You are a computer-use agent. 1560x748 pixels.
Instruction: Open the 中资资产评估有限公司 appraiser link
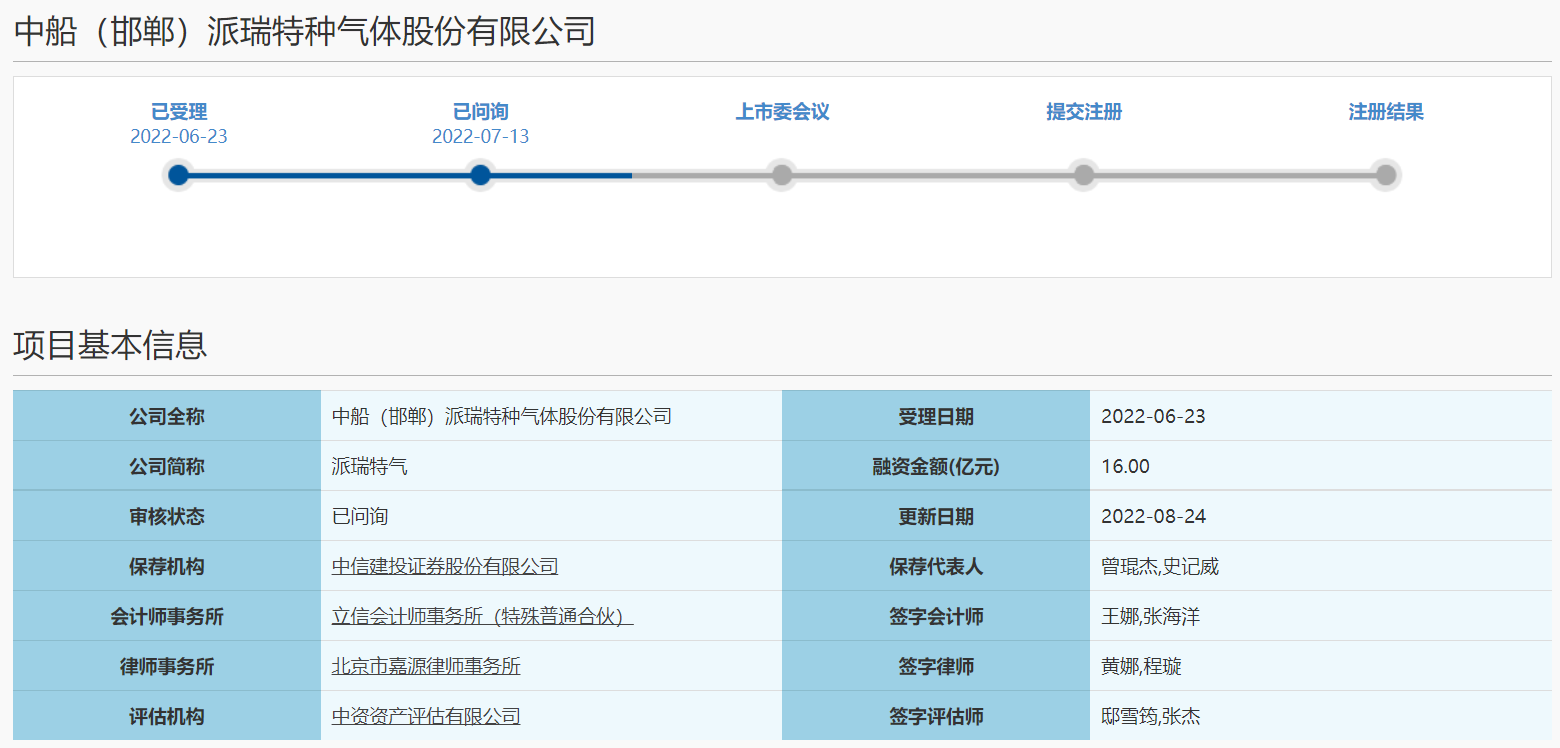tap(426, 717)
